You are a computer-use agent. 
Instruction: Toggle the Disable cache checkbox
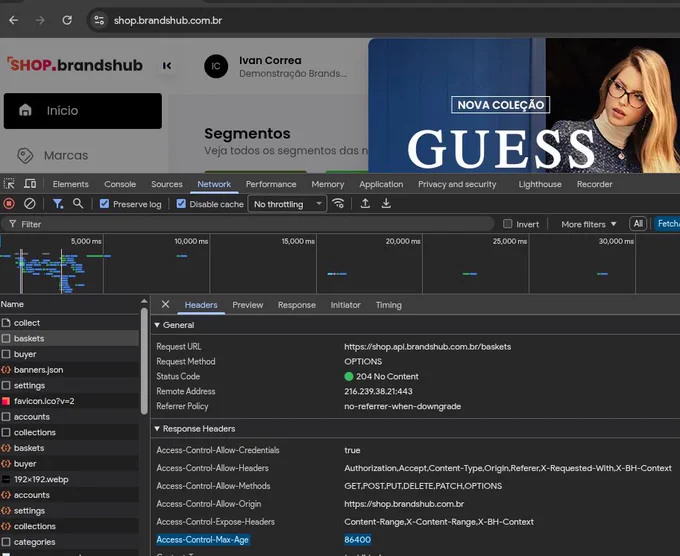[181, 203]
